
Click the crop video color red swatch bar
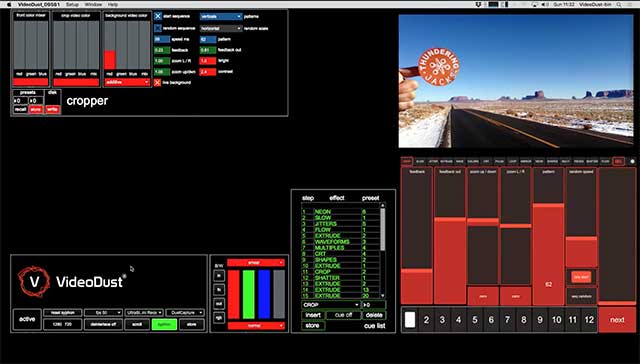(x=76, y=82)
